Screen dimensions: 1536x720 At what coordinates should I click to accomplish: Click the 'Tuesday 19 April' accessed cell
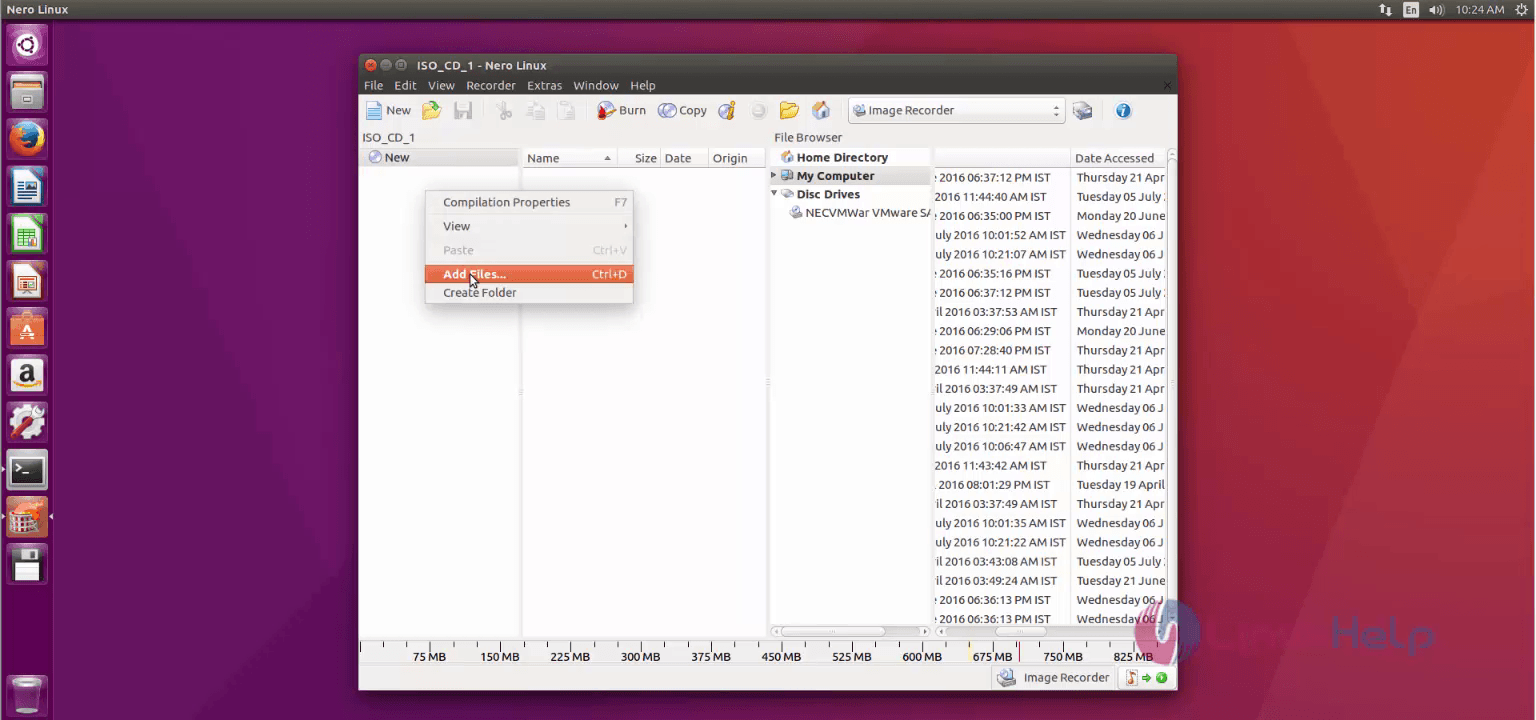coord(1120,485)
